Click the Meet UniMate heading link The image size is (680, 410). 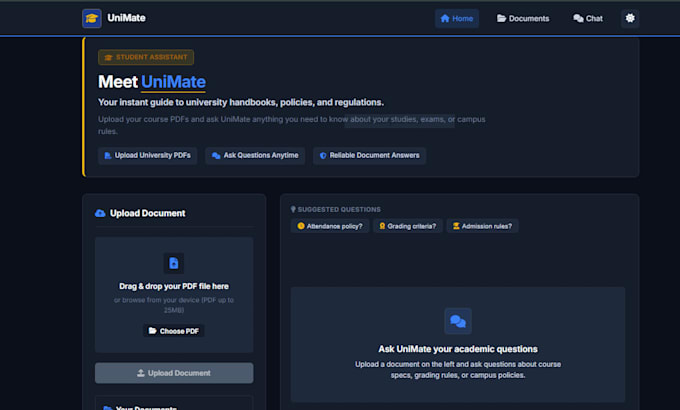[173, 82]
